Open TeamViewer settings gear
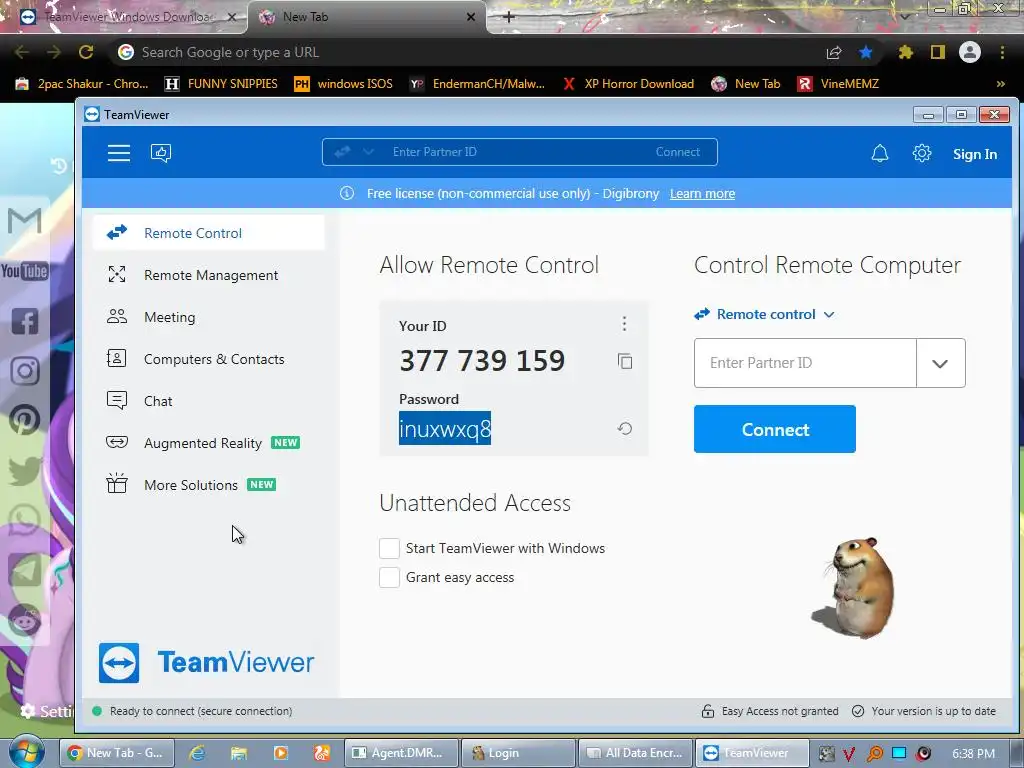This screenshot has width=1024, height=768. [x=921, y=153]
